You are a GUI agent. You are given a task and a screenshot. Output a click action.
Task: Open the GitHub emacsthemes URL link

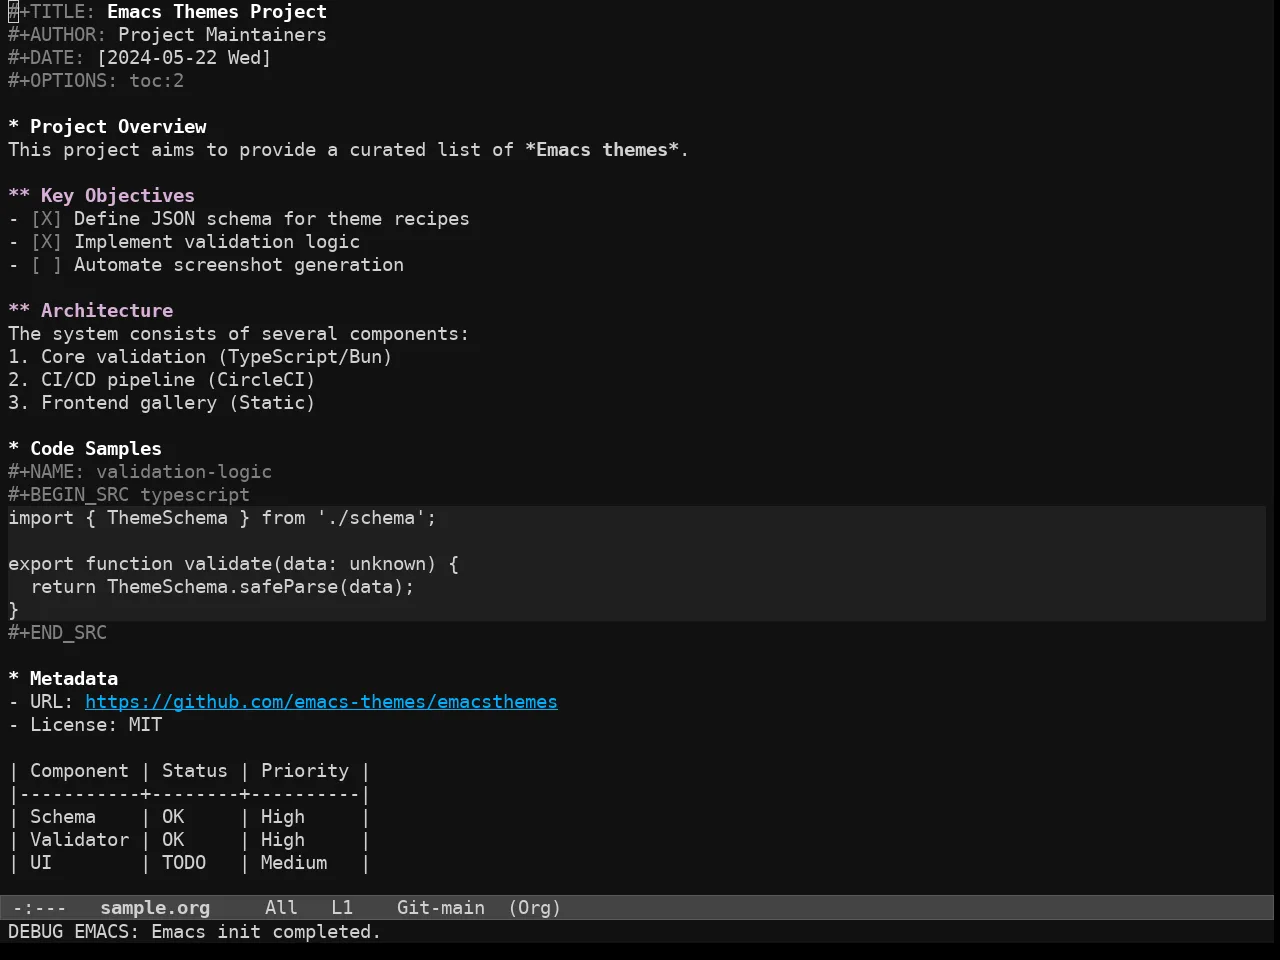point(321,702)
